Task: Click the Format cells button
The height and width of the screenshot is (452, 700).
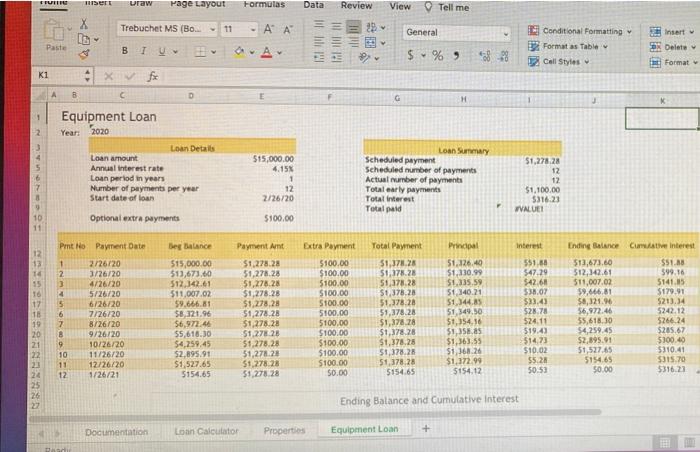Action: (x=674, y=63)
